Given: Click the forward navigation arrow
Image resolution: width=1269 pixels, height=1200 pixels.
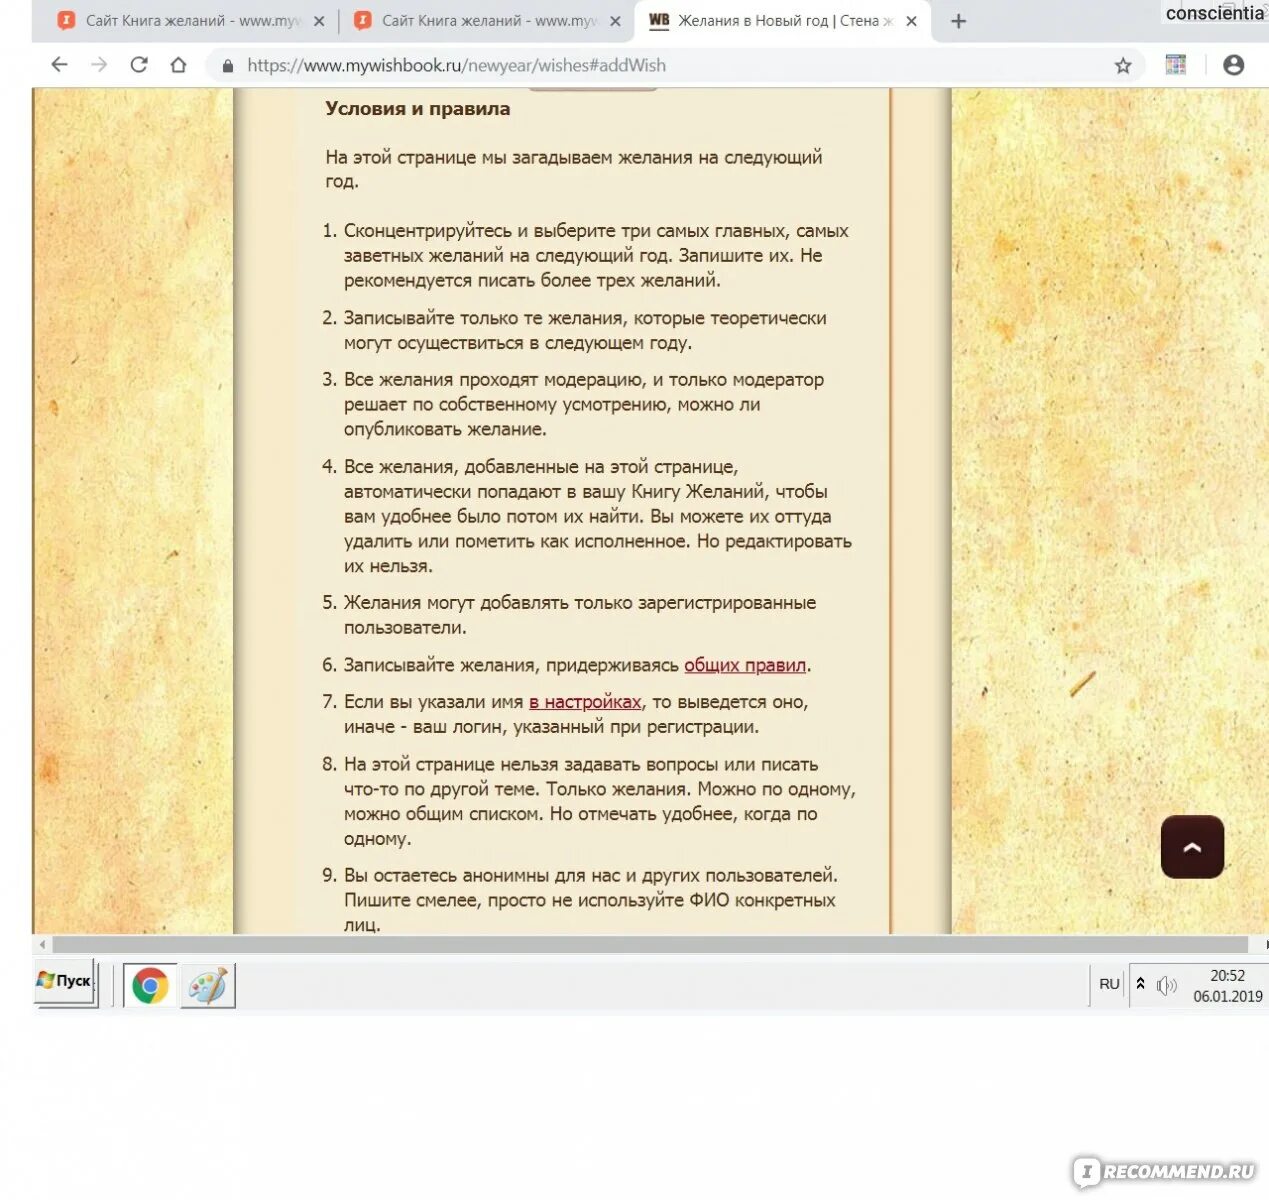Looking at the screenshot, I should point(99,65).
